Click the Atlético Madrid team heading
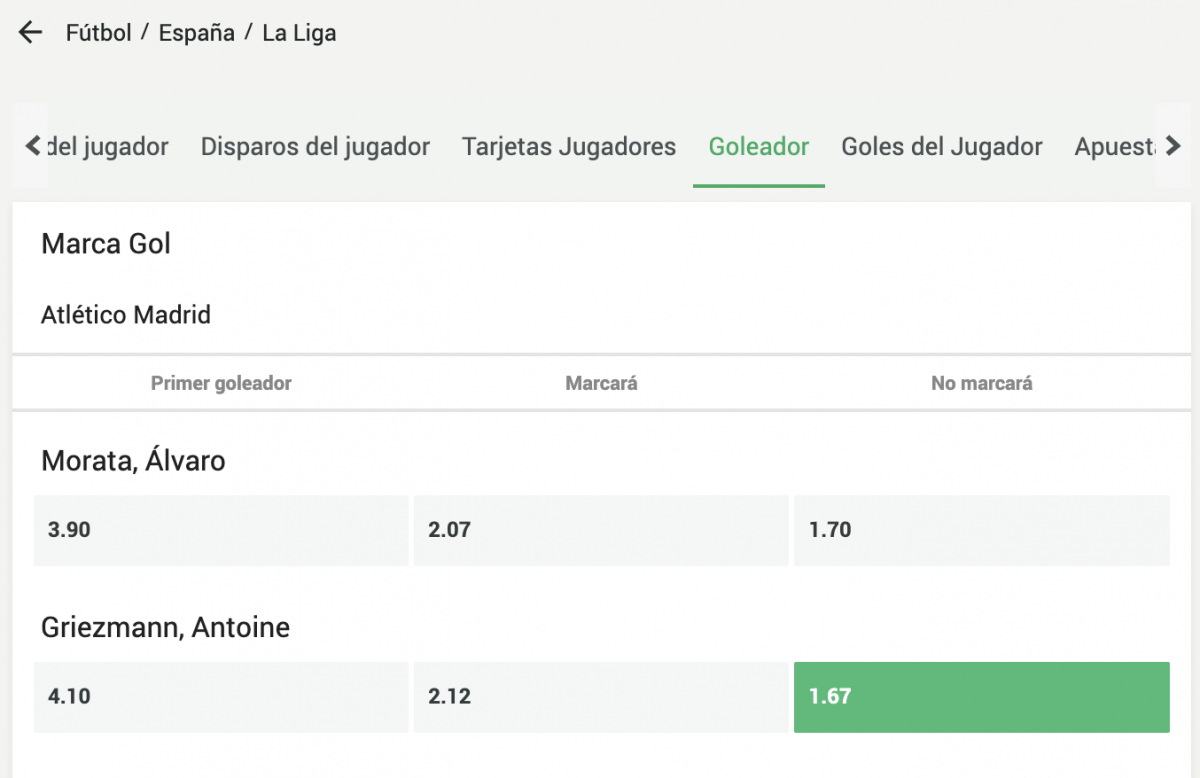The width and height of the screenshot is (1200, 778). point(126,316)
